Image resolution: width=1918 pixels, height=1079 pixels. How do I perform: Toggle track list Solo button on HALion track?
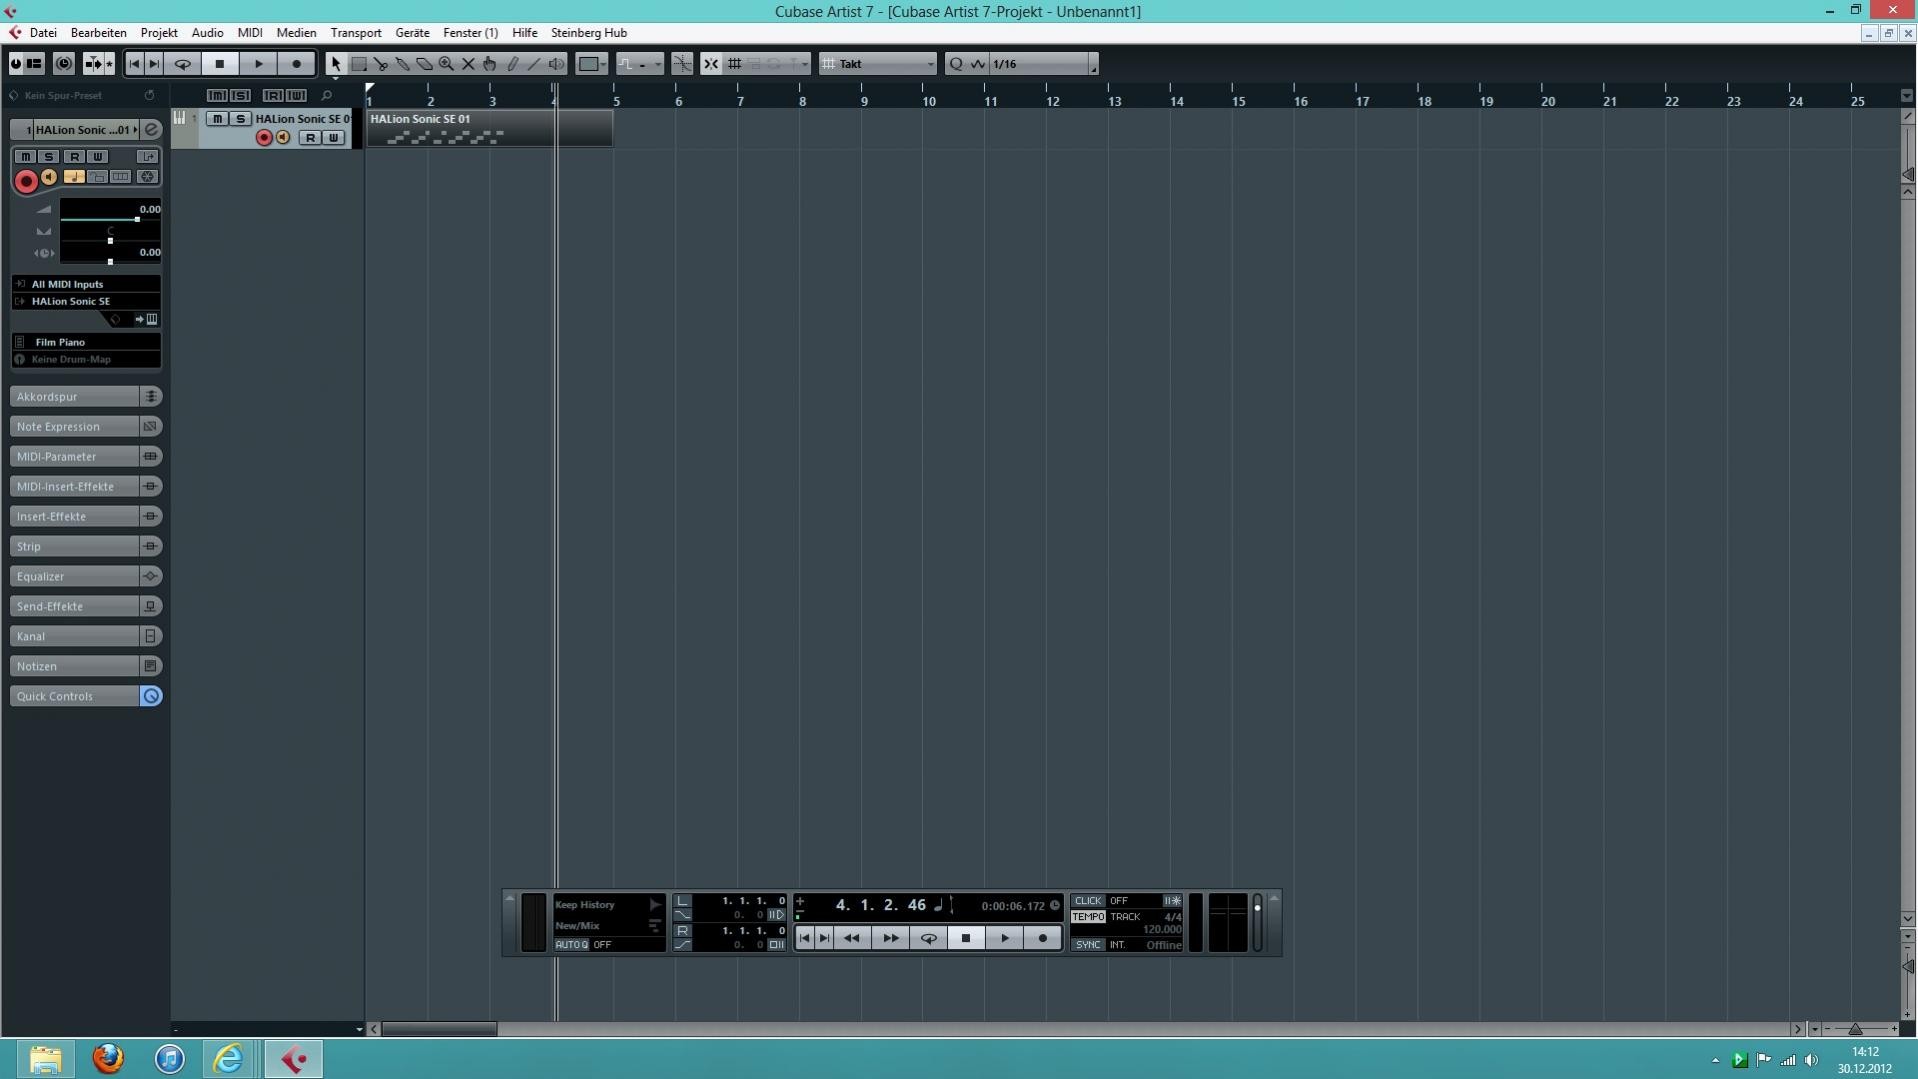[240, 119]
